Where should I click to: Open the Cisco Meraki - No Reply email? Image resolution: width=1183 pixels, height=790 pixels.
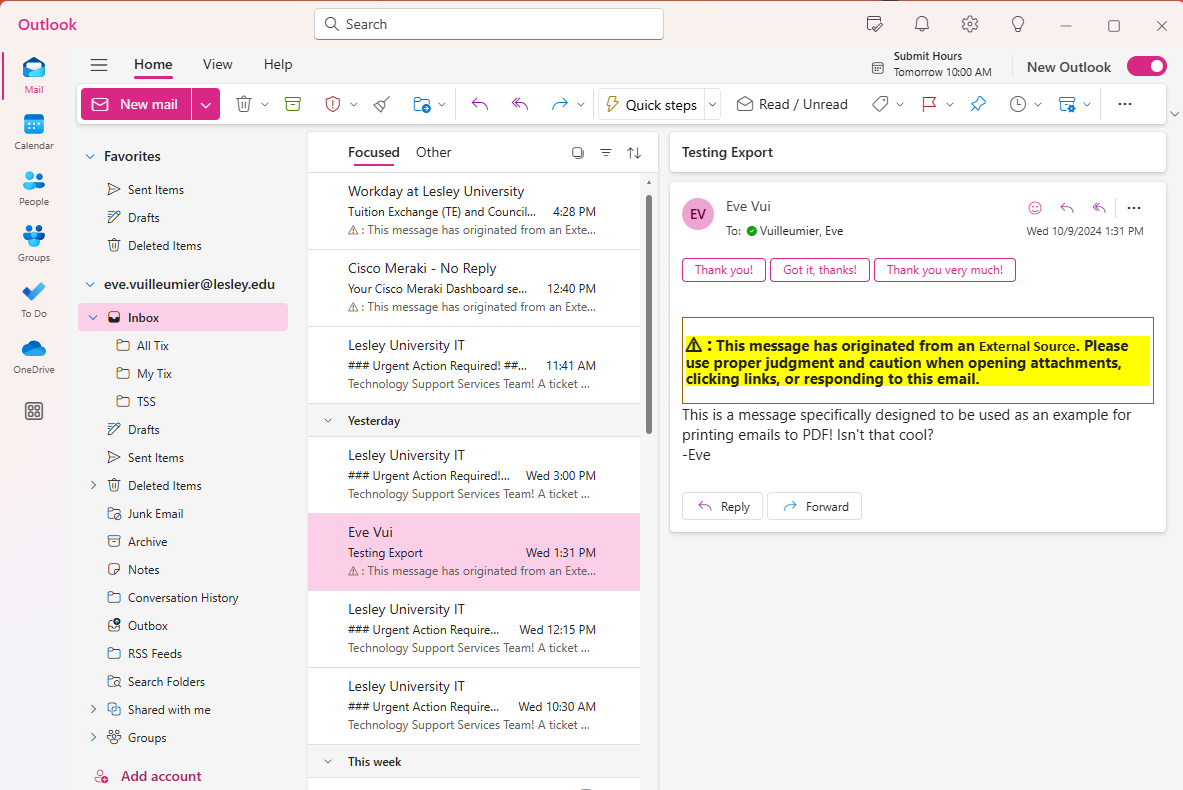pyautogui.click(x=473, y=287)
